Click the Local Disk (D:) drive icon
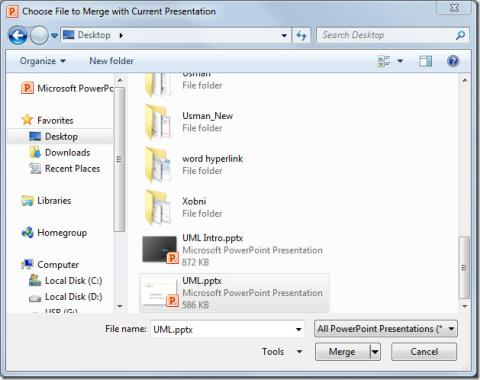This screenshot has height=380, width=480. pos(35,298)
